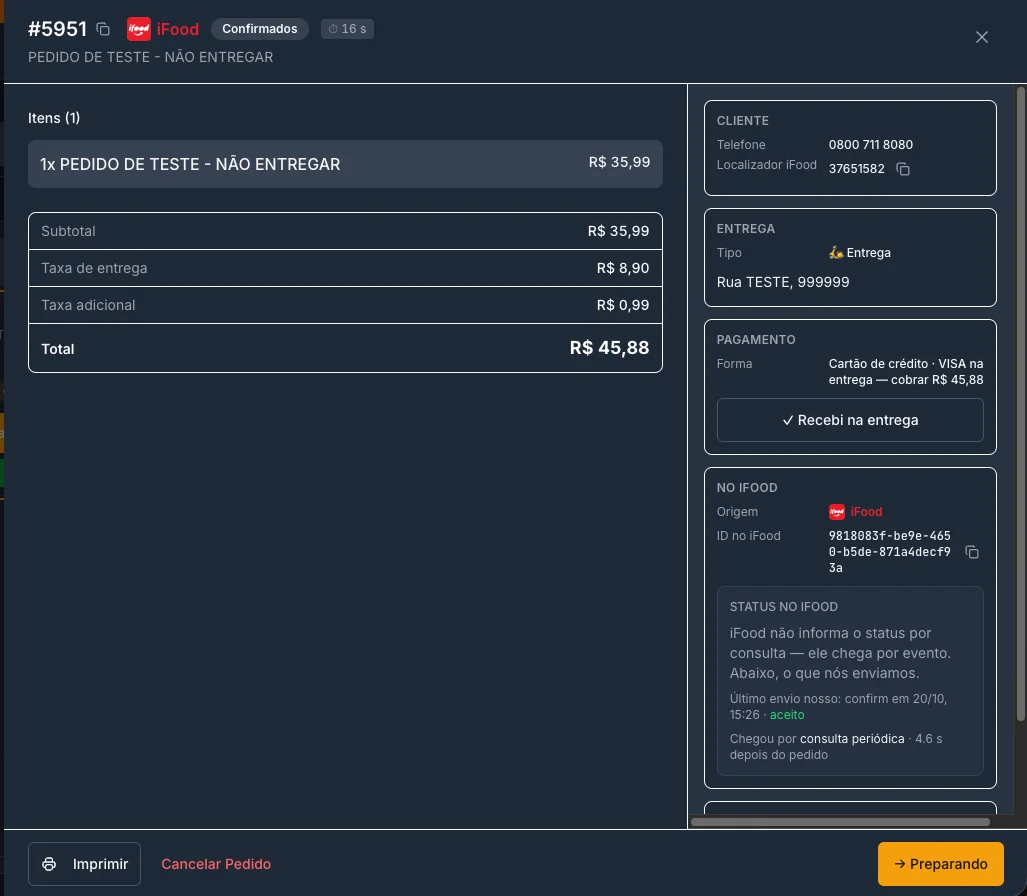This screenshot has width=1027, height=896.
Task: Click the payment text 'Cartão de crédito · VISA'
Action: pyautogui.click(x=897, y=364)
